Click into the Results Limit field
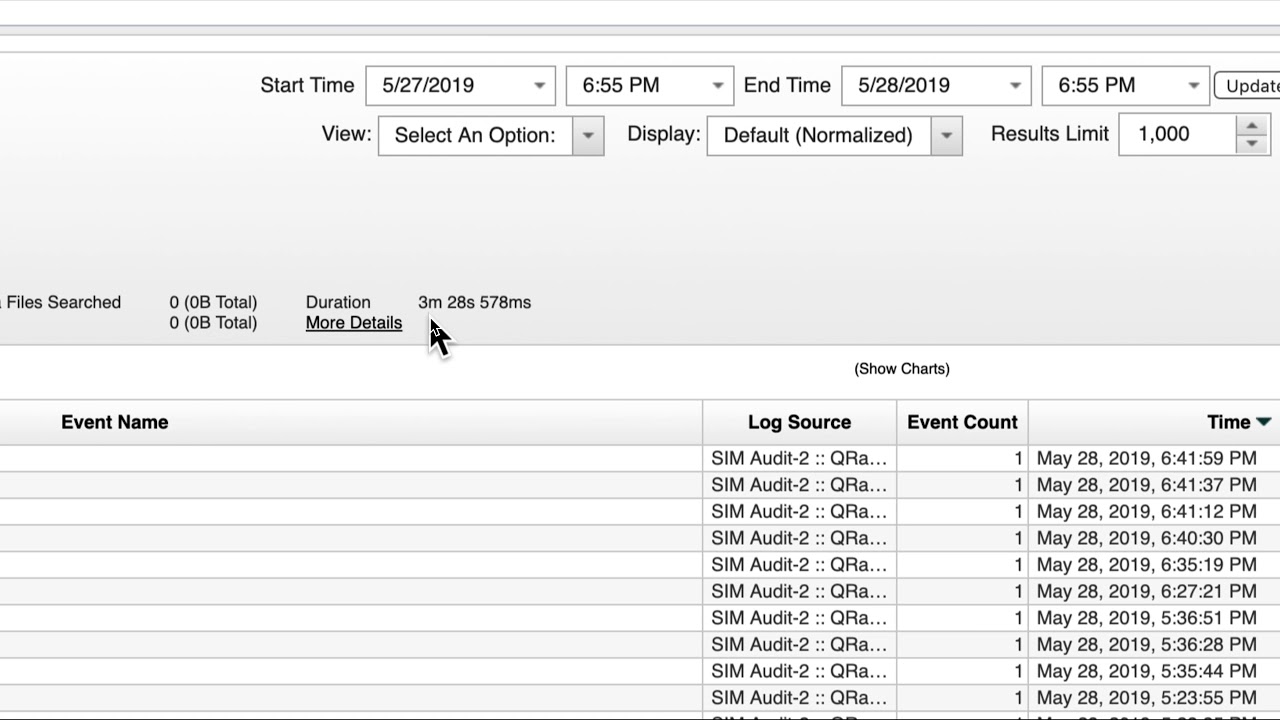Image resolution: width=1280 pixels, height=720 pixels. tap(1177, 135)
